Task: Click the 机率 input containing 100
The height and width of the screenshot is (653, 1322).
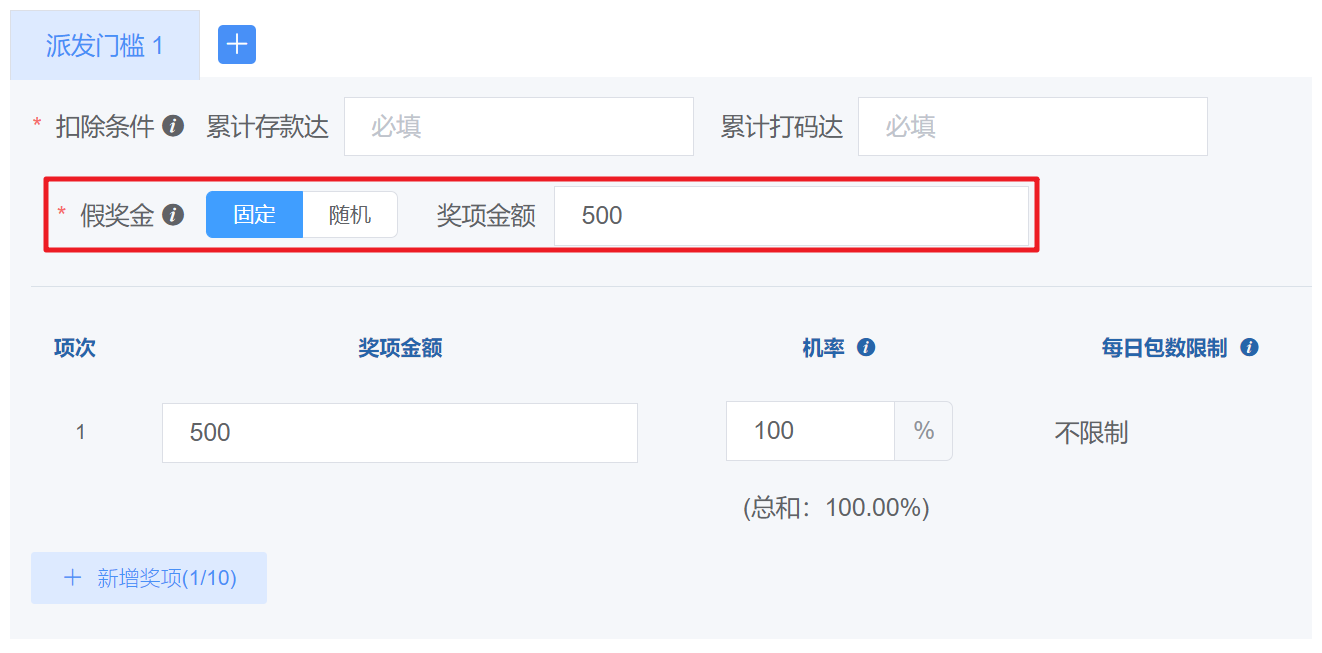Action: point(810,431)
